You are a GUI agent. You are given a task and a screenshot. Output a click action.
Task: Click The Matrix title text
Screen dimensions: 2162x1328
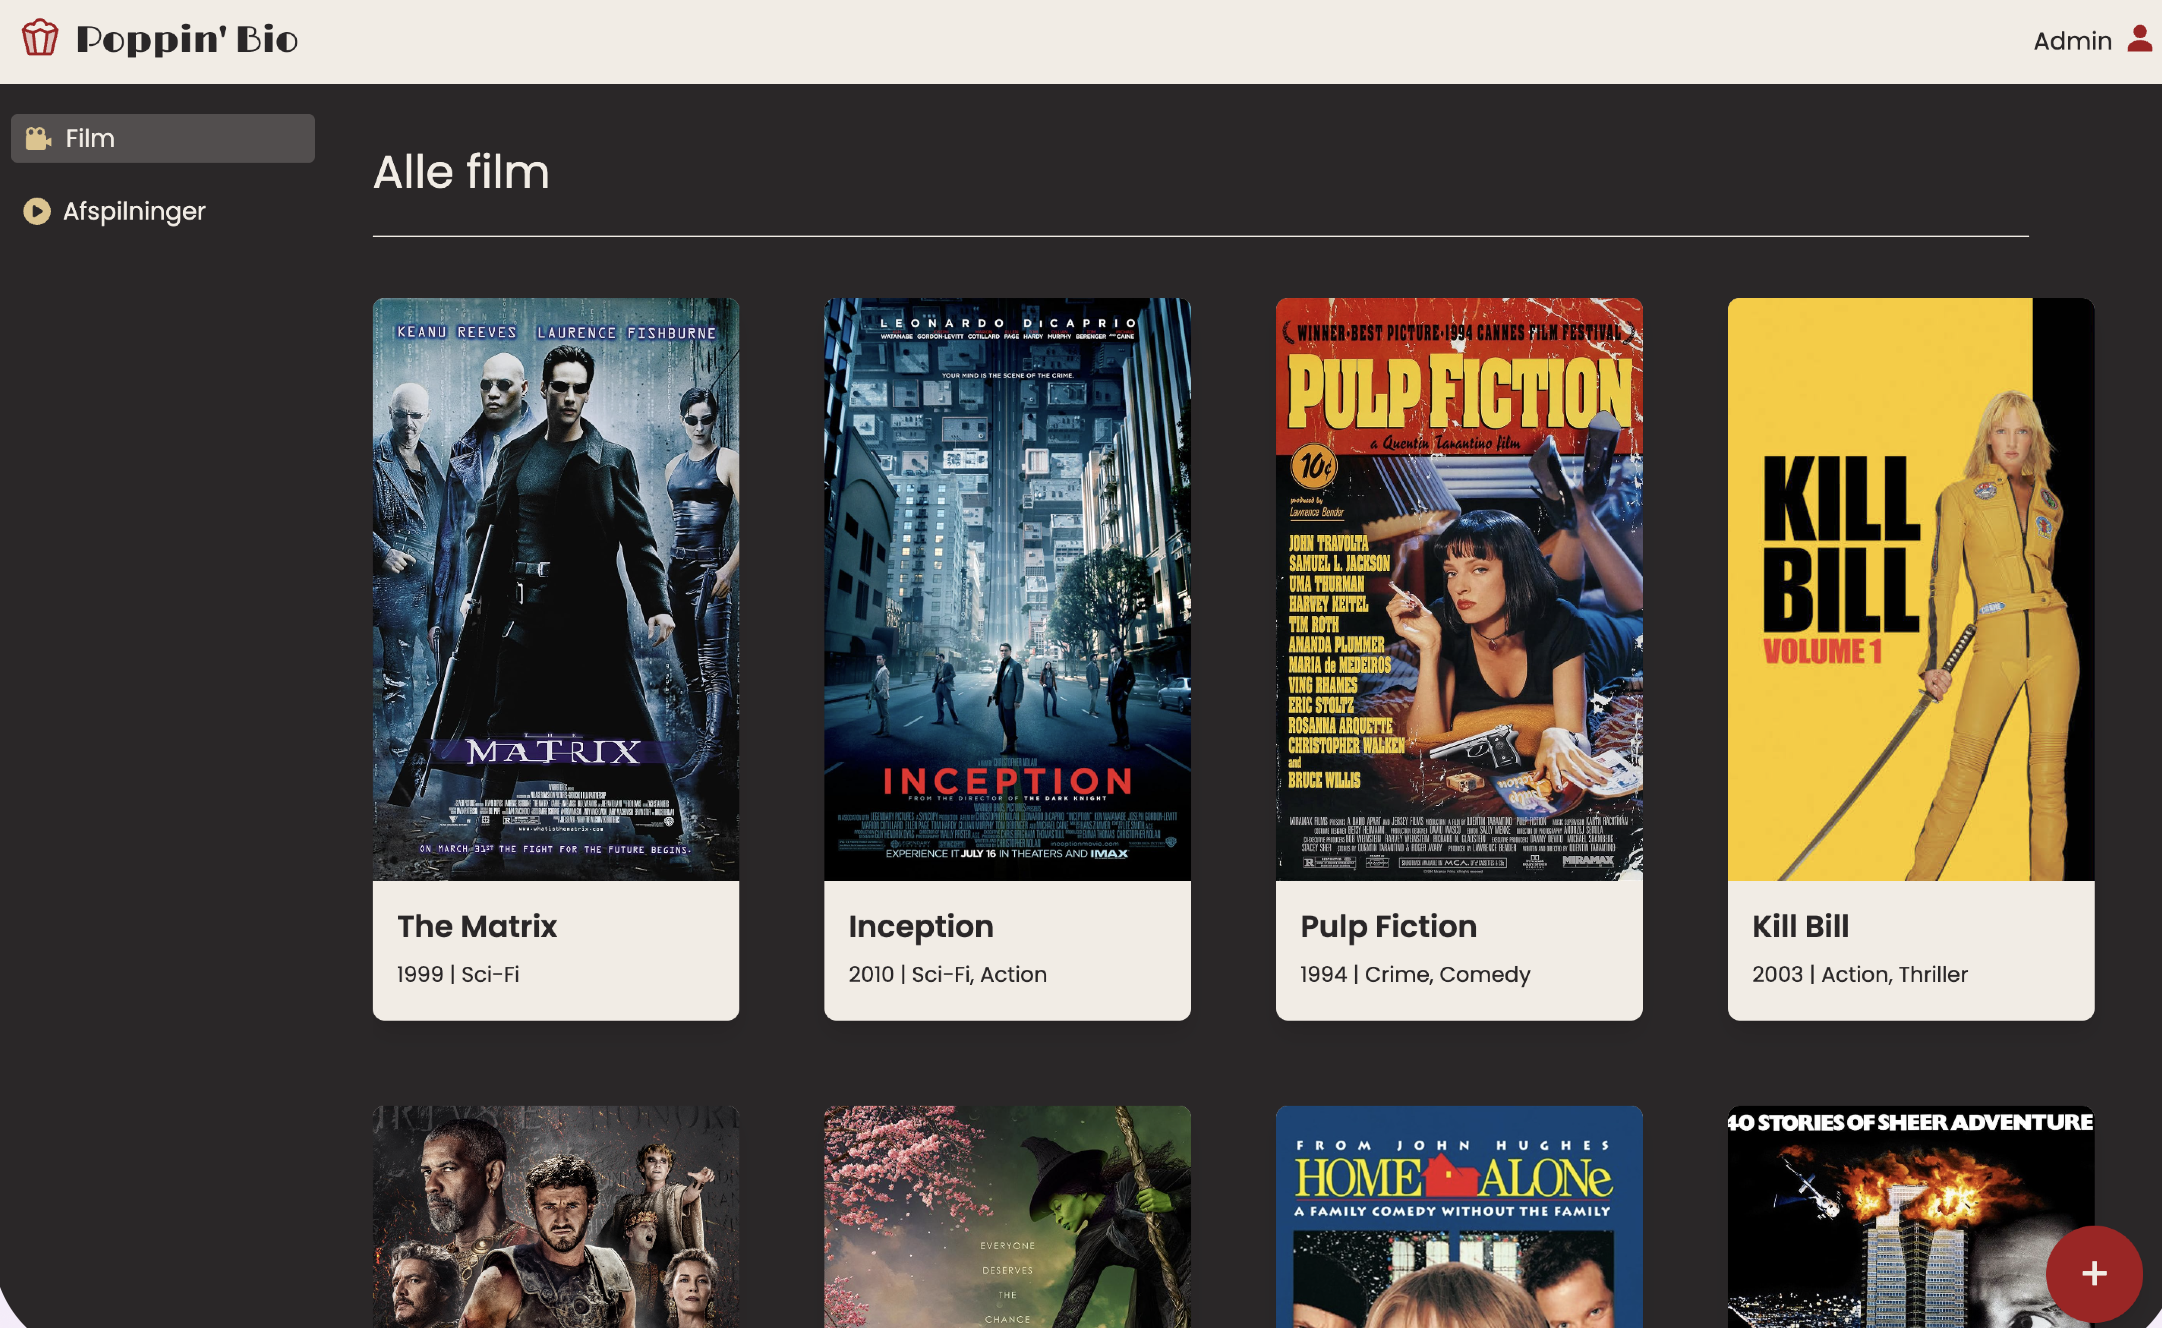click(477, 926)
